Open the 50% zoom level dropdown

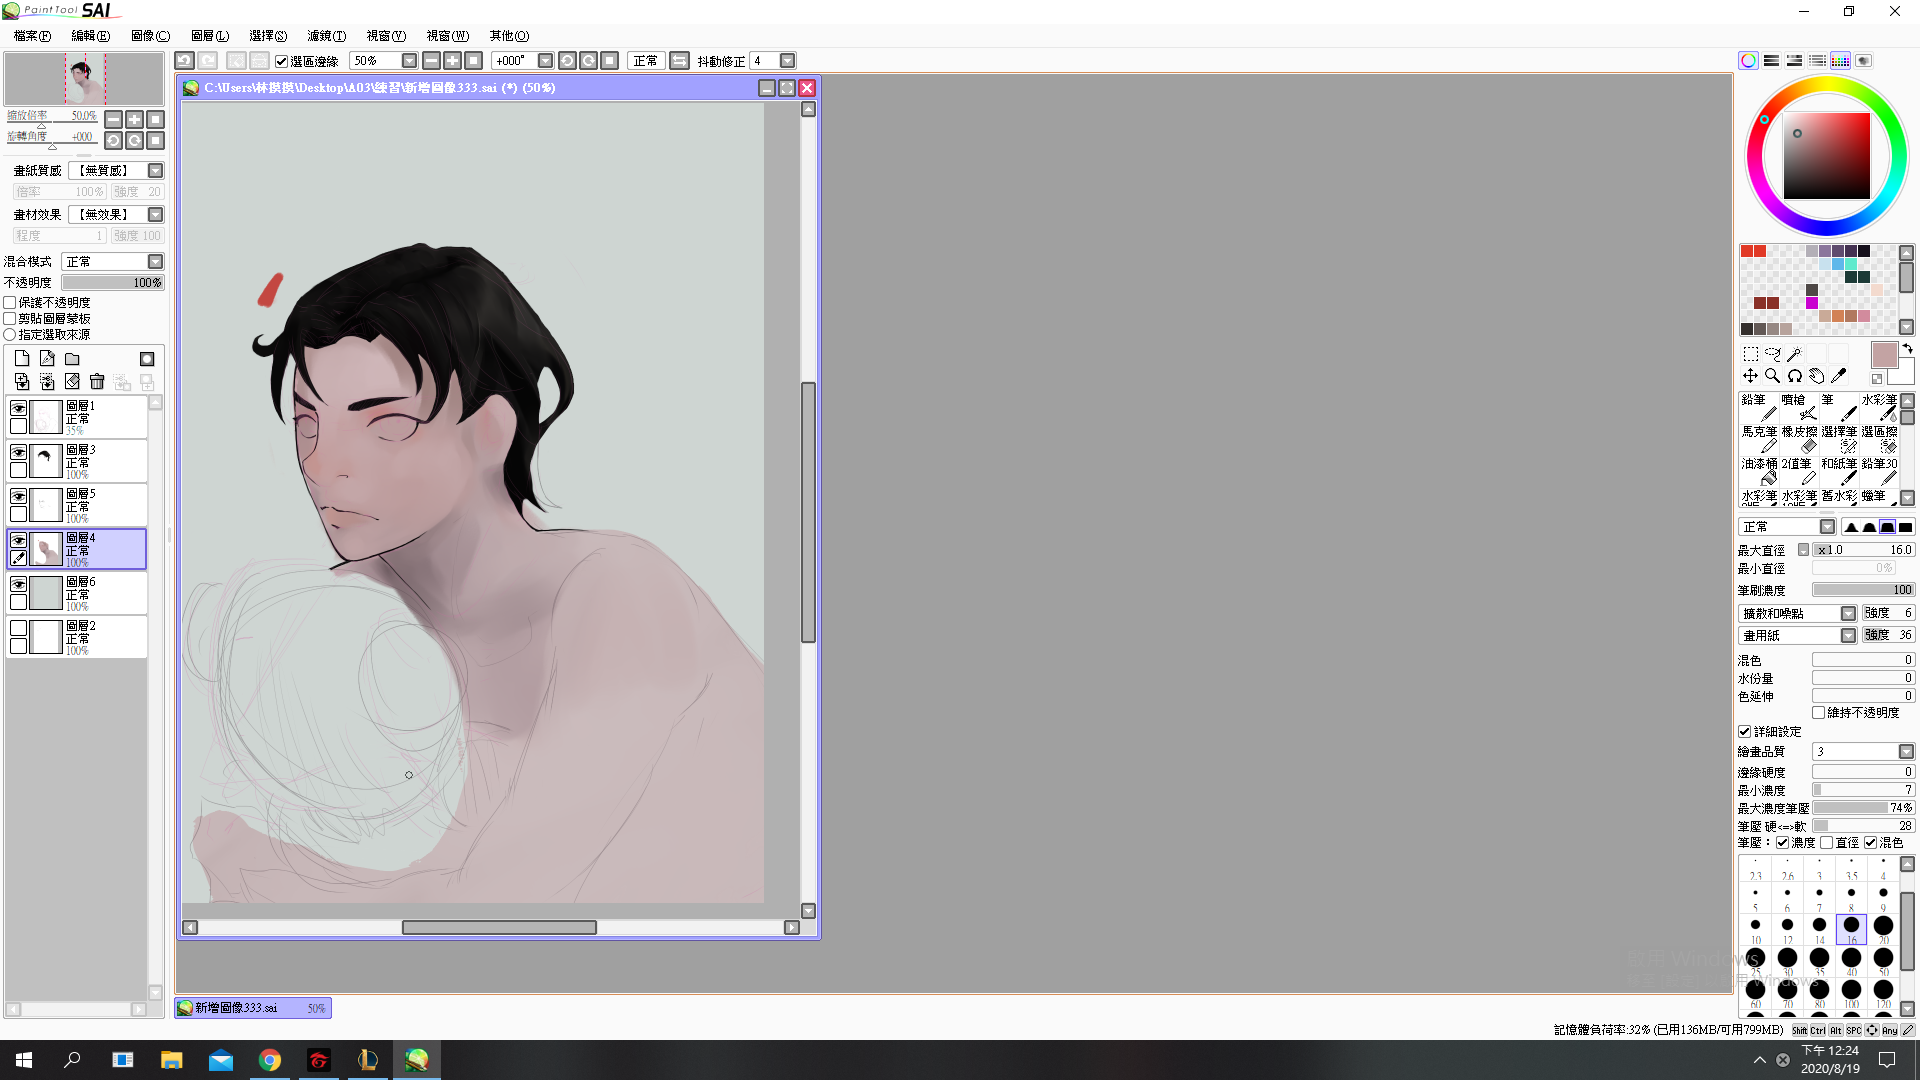[x=409, y=61]
